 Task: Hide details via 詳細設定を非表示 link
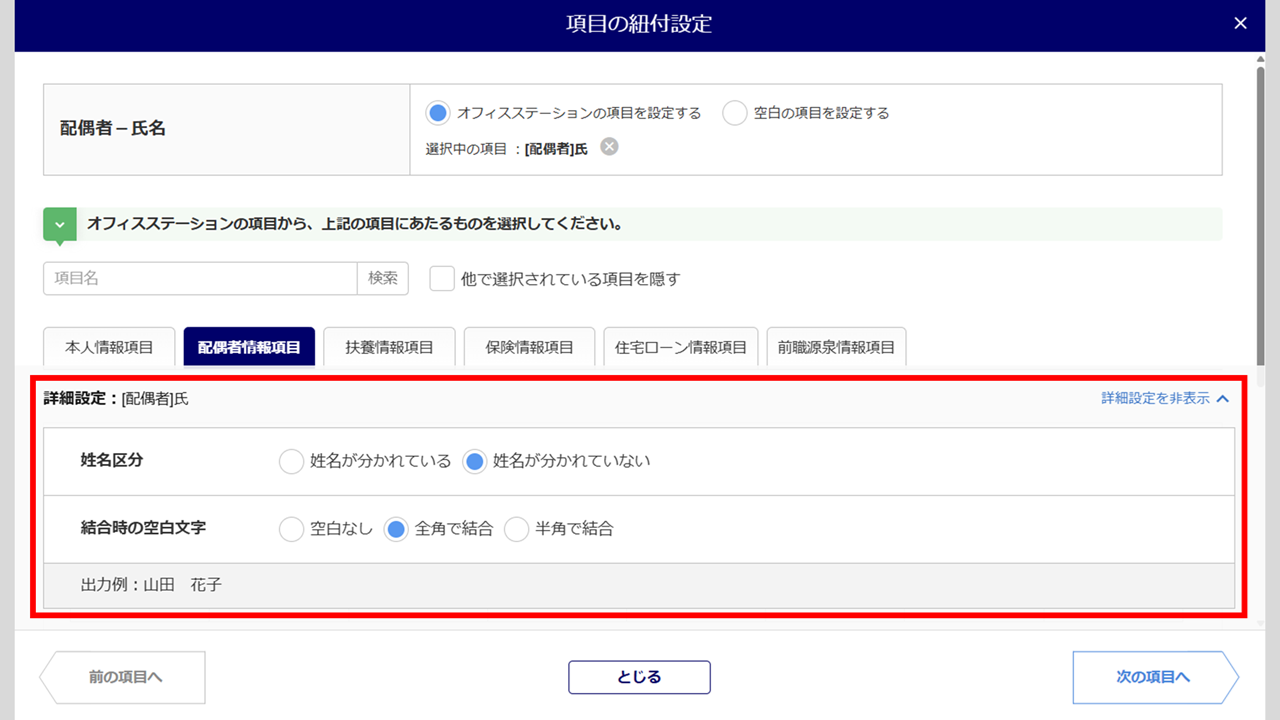(1165, 398)
